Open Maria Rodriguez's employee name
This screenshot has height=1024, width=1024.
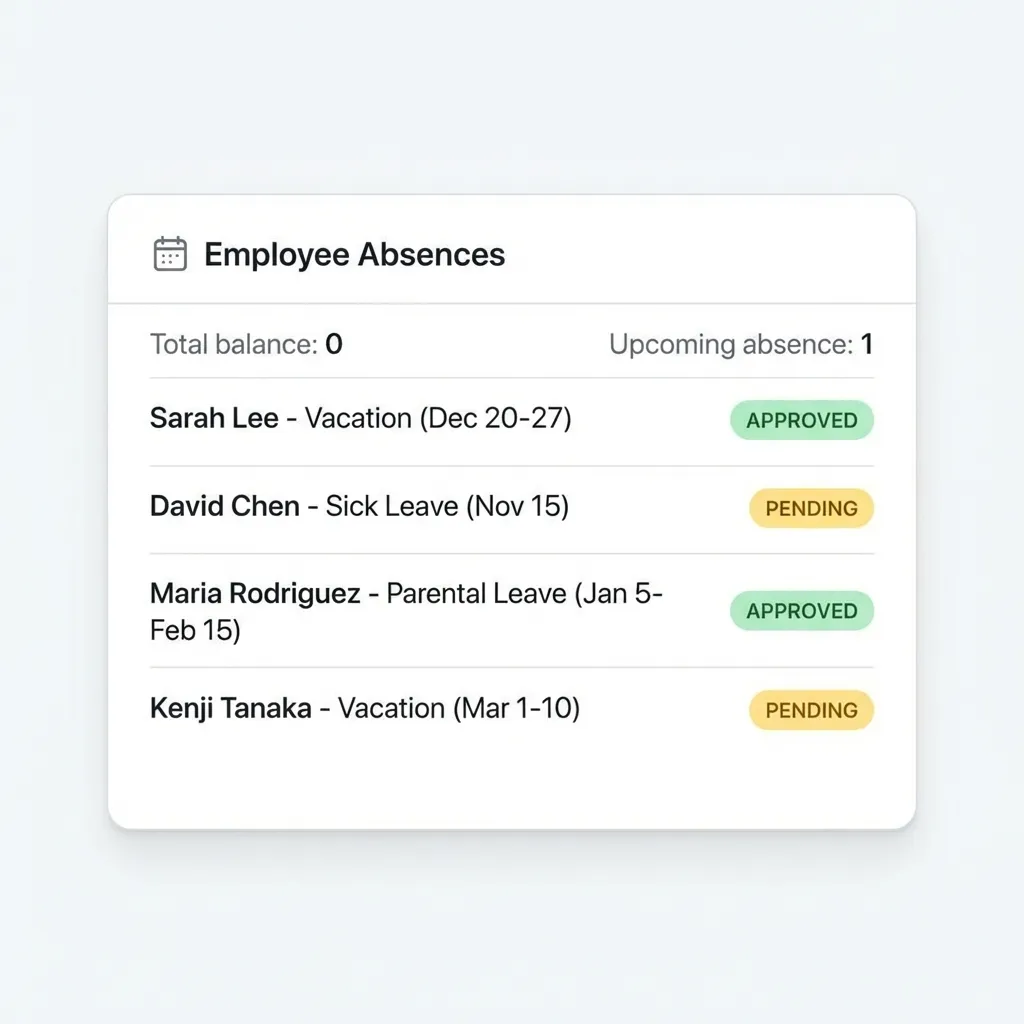pos(255,593)
